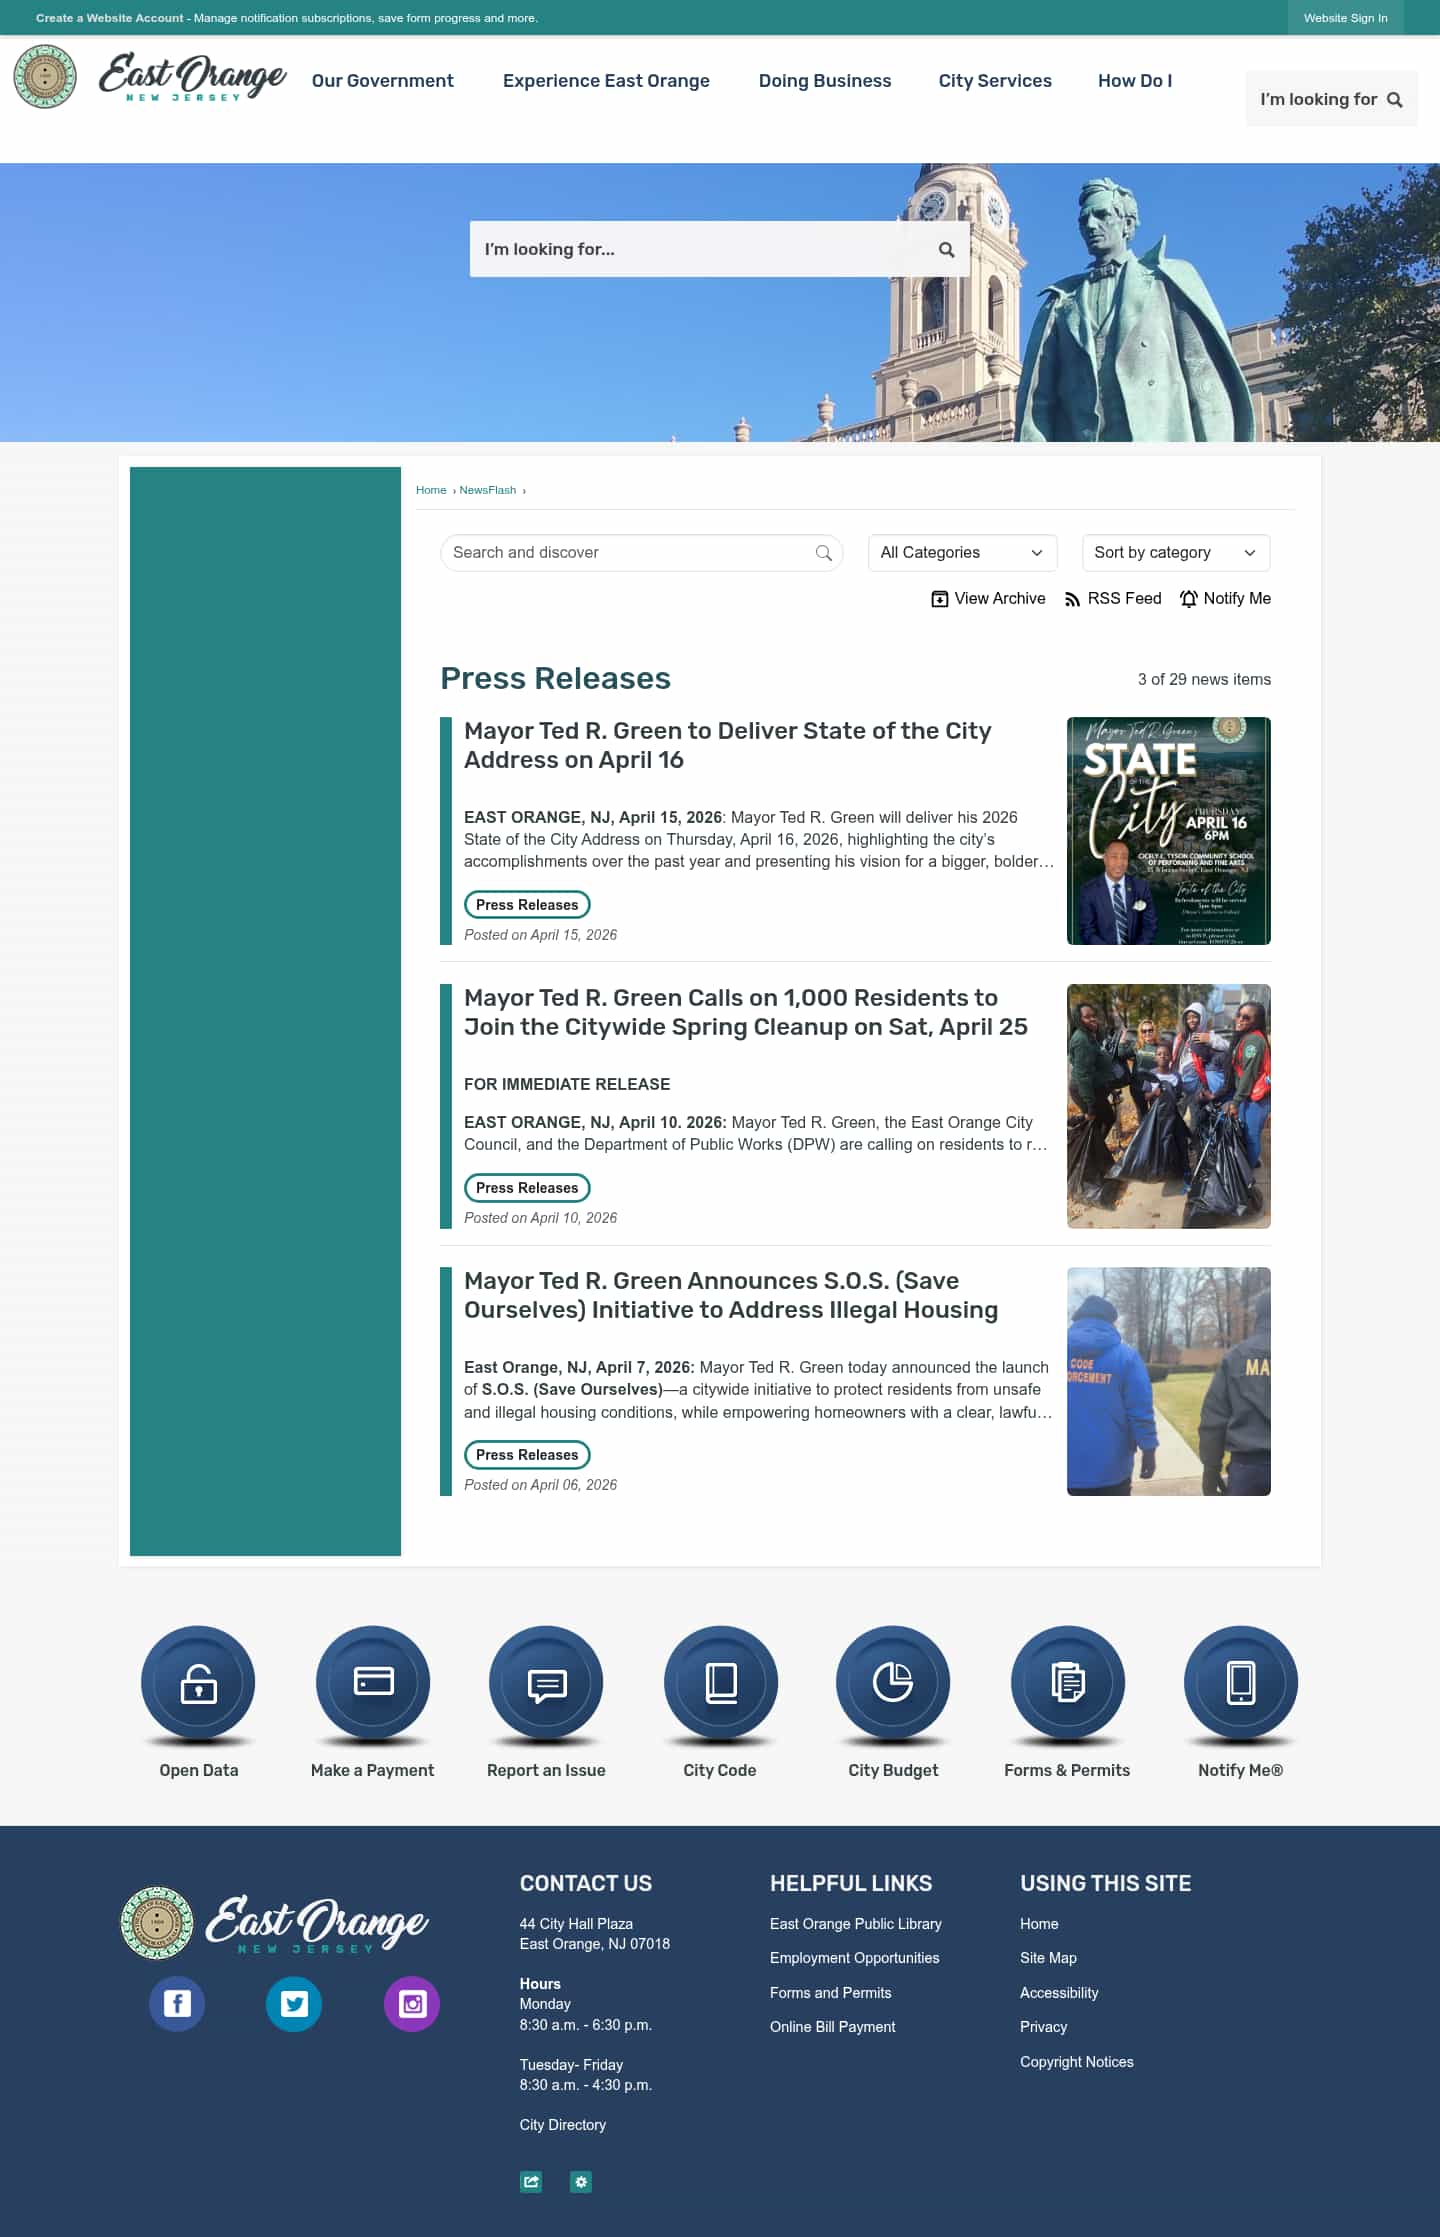Click Notify Me beside RSS Feed
1440x2237 pixels.
click(1225, 598)
